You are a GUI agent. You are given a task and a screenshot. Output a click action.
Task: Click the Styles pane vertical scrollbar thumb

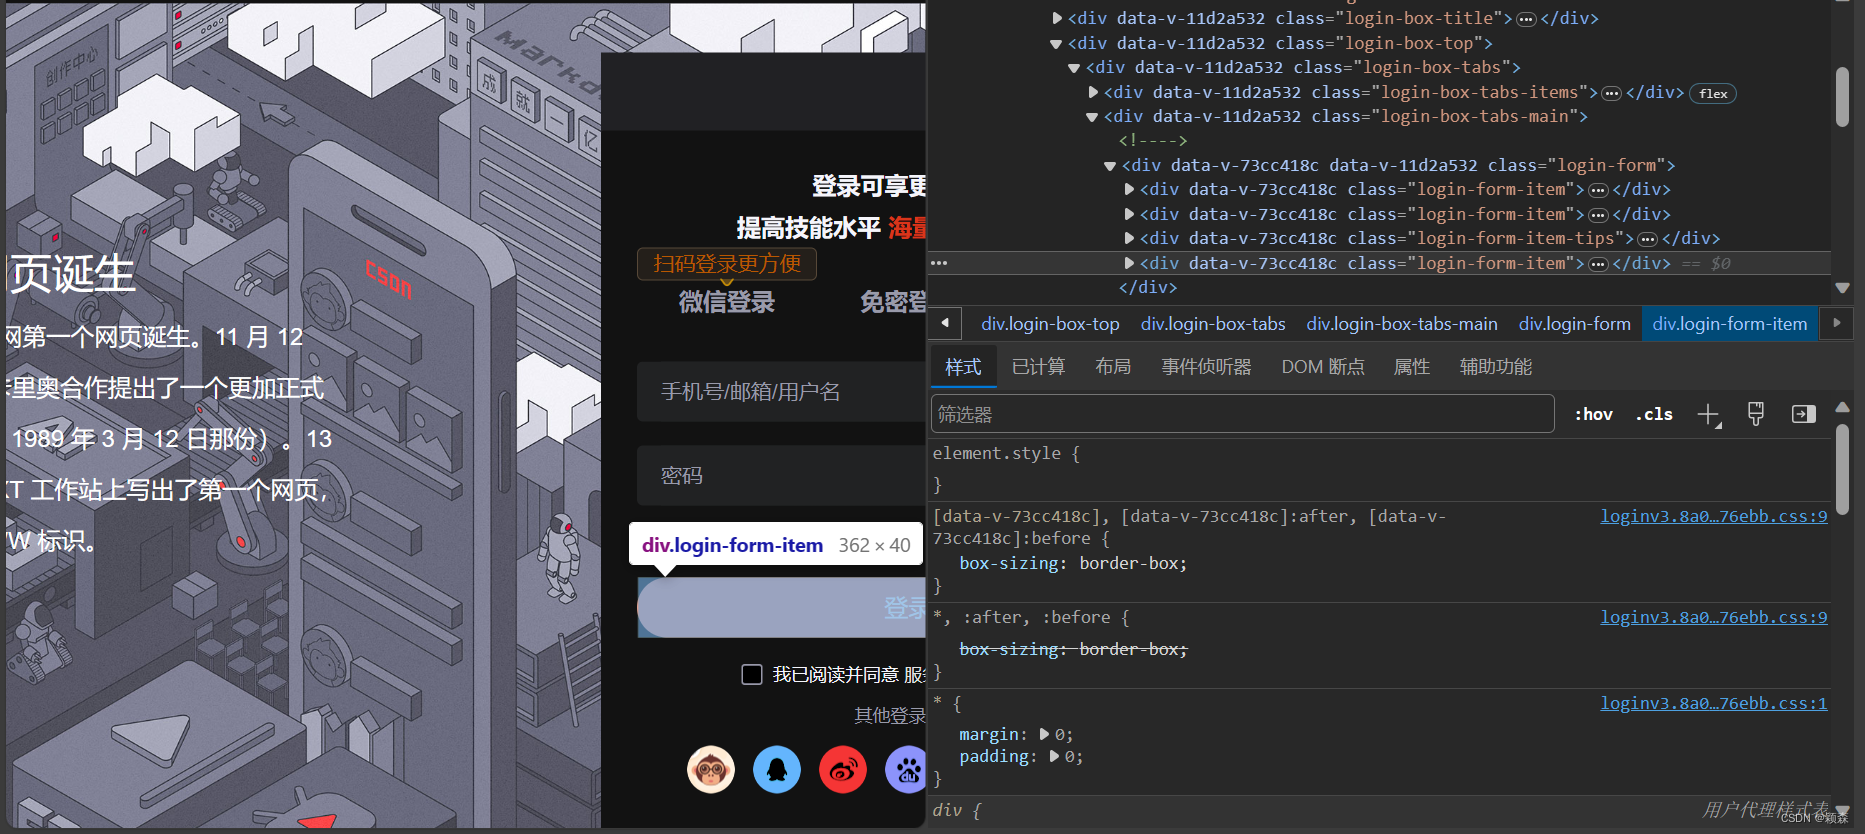click(x=1842, y=470)
